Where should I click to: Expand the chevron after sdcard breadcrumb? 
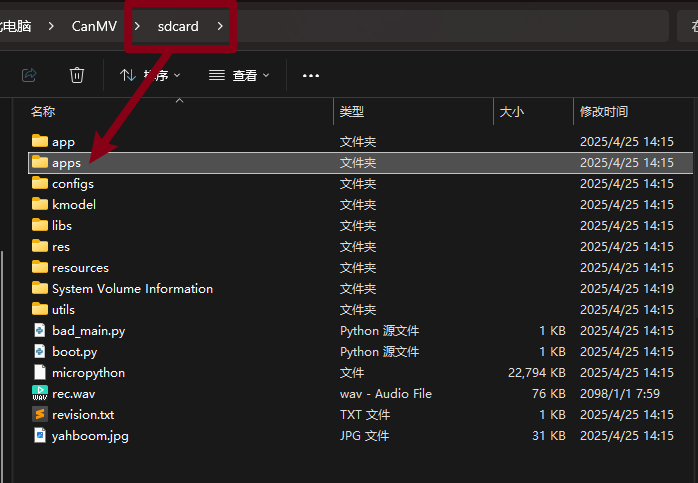220,26
